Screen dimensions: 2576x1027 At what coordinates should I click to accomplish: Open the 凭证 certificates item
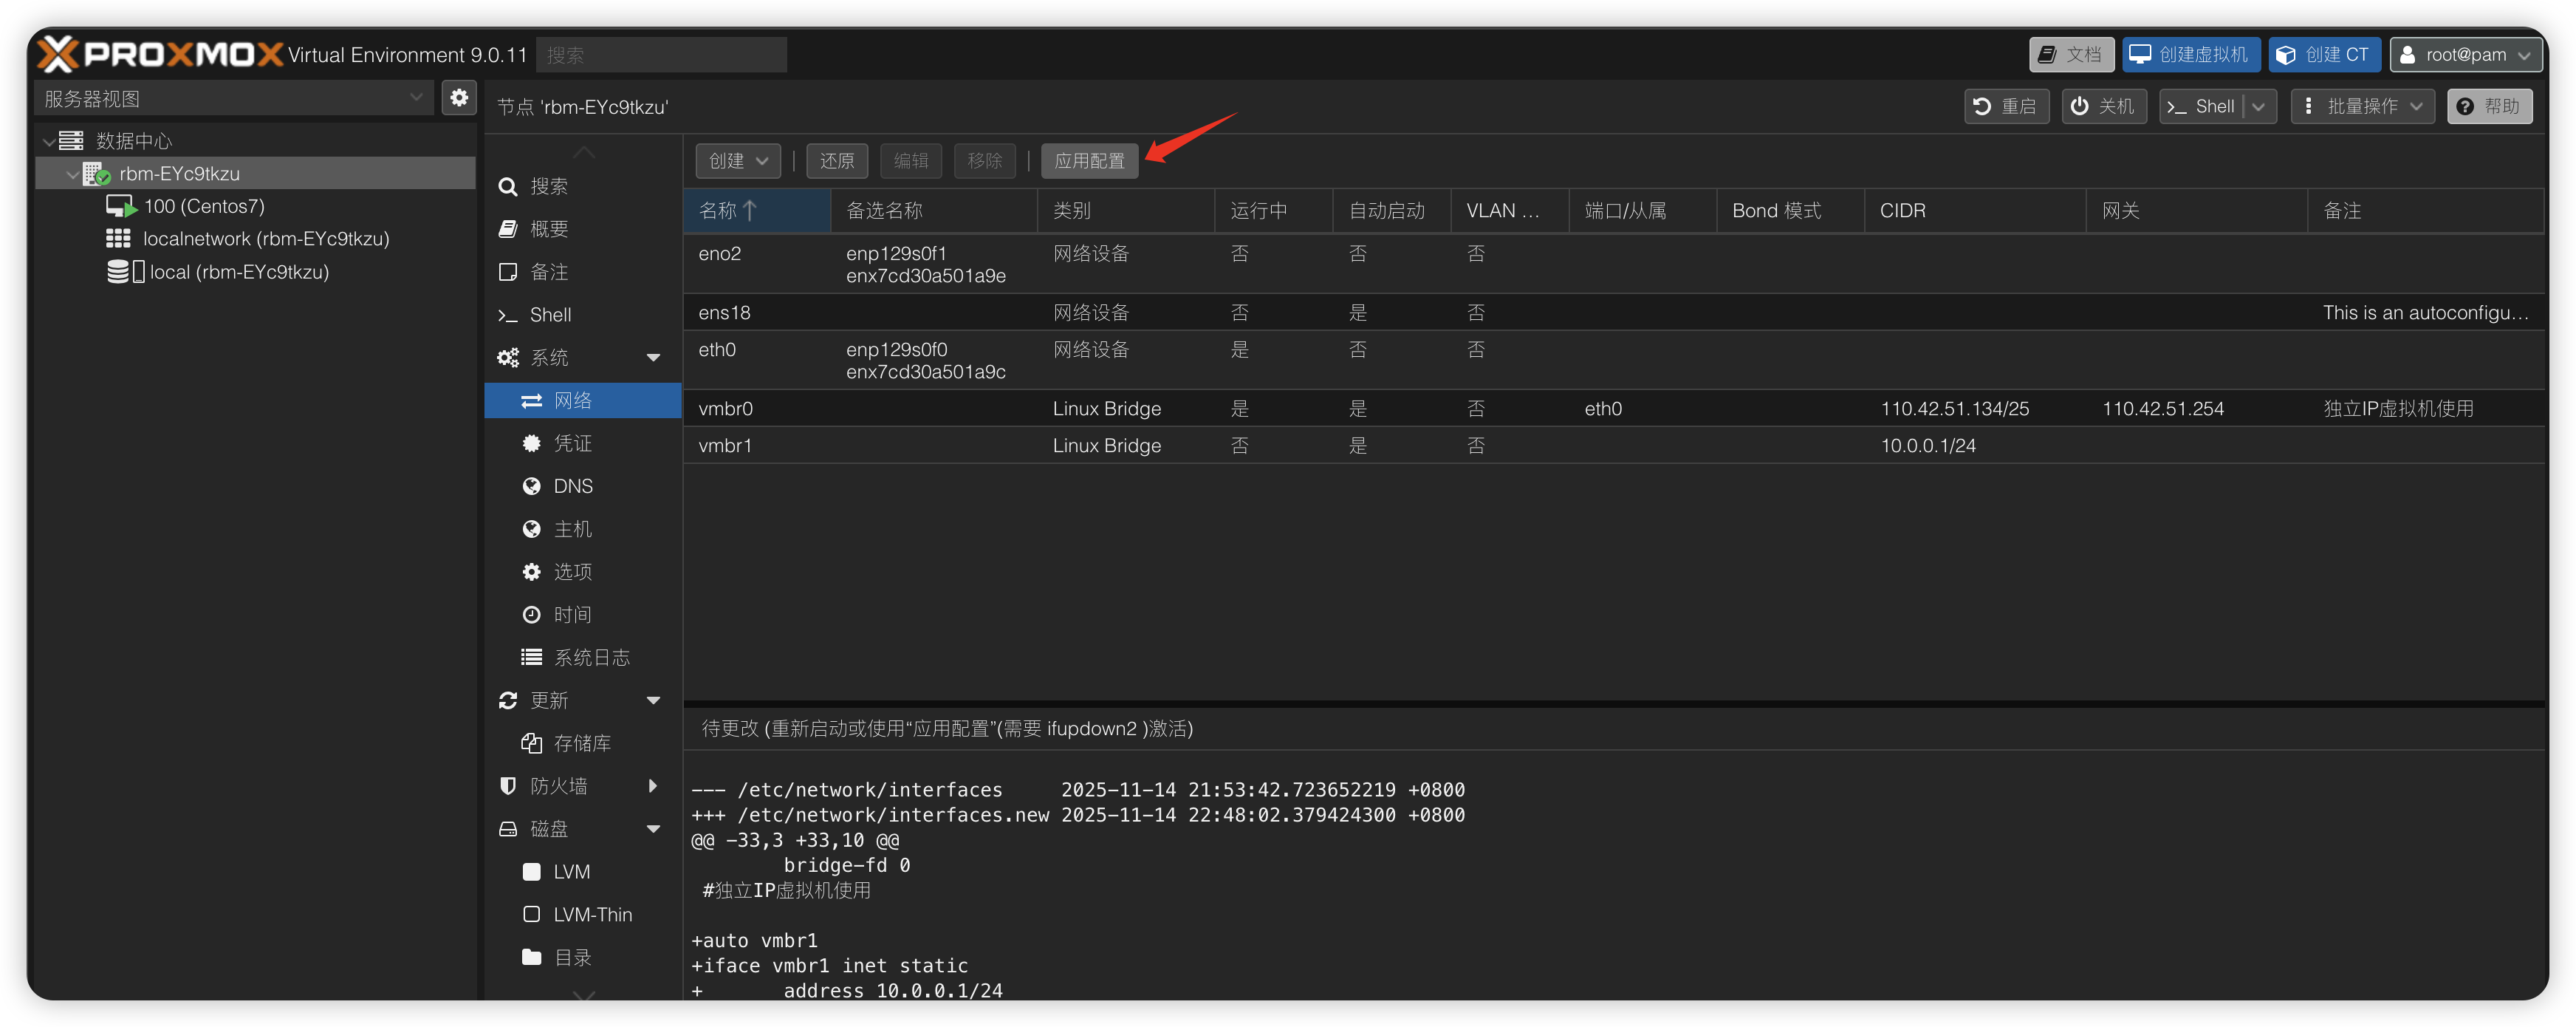pyautogui.click(x=572, y=443)
